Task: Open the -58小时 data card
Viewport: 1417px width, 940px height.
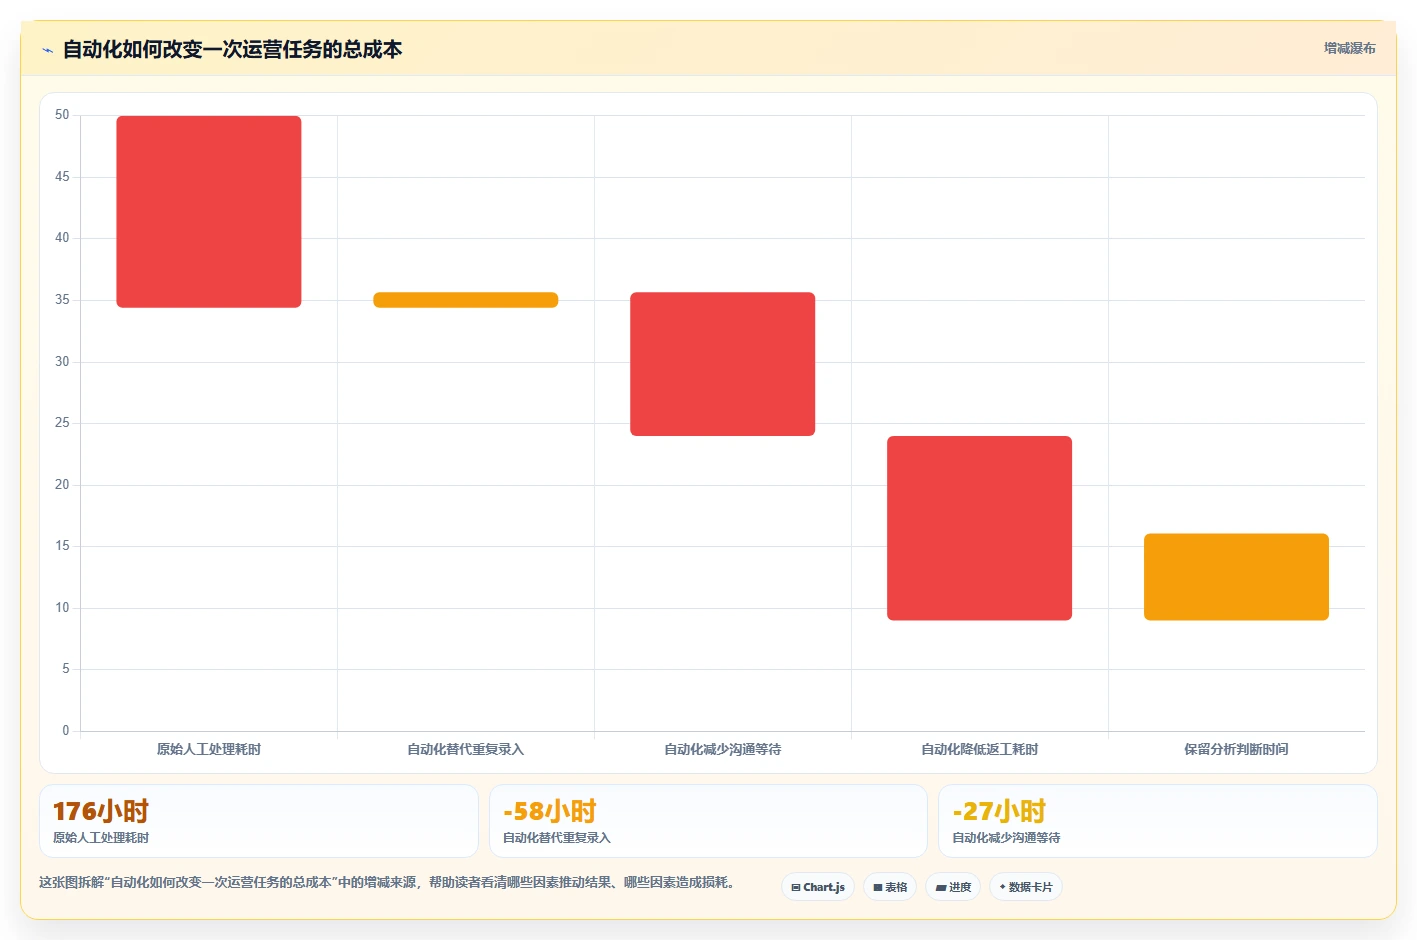Action: pyautogui.click(x=708, y=821)
